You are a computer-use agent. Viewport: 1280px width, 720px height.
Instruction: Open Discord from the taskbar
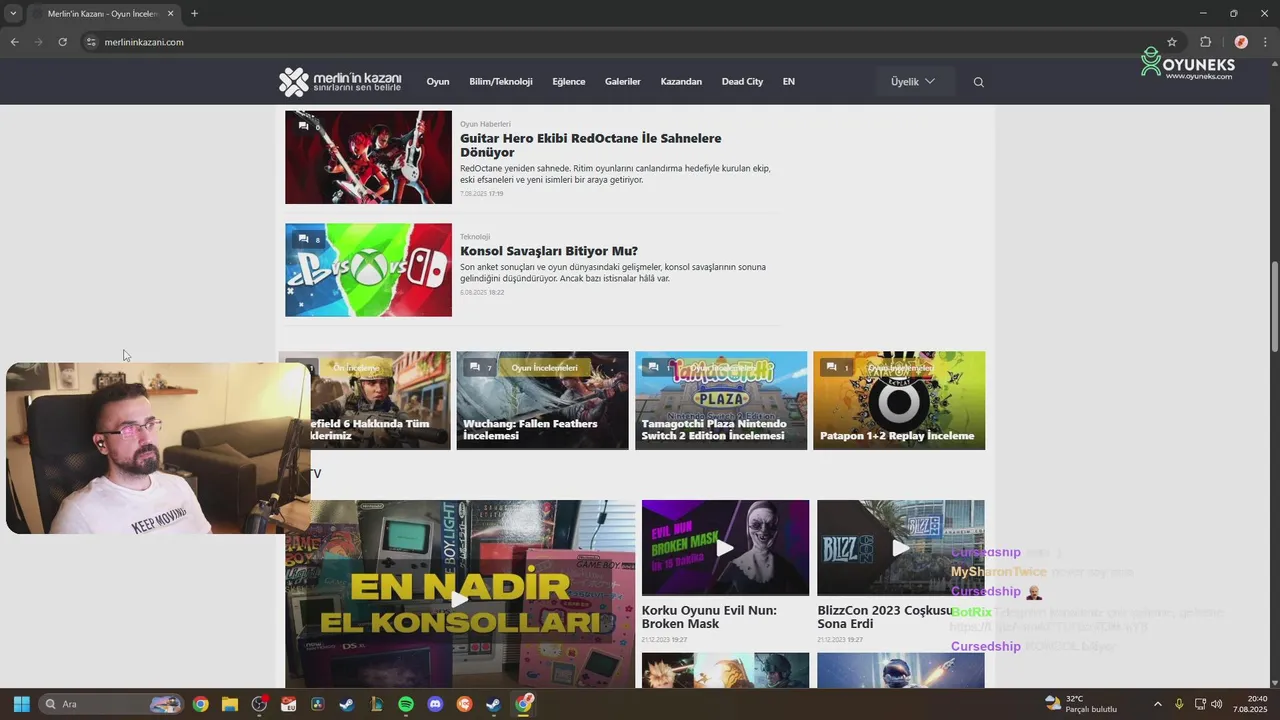pyautogui.click(x=435, y=704)
